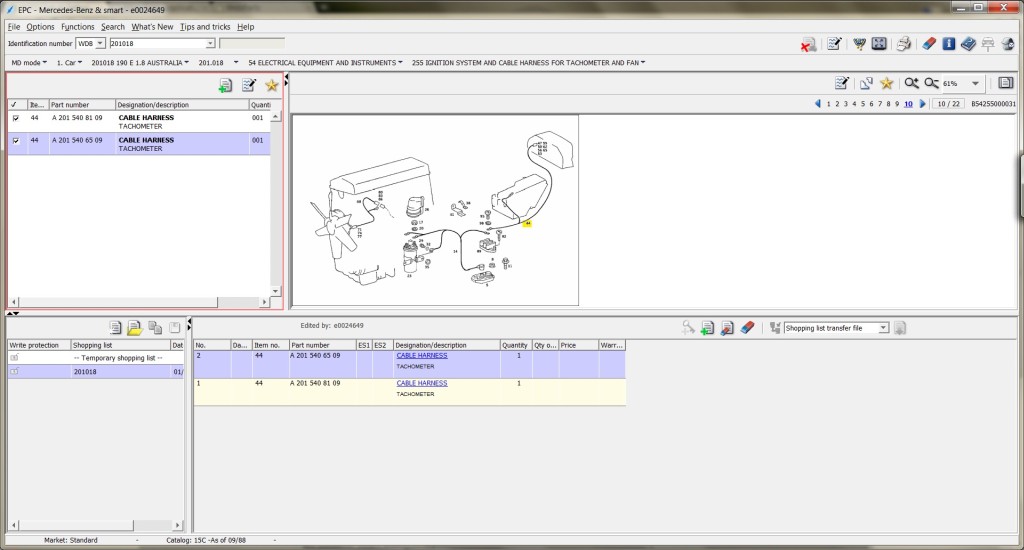The height and width of the screenshot is (550, 1024).
Task: Open the Functions menu
Action: pyautogui.click(x=78, y=27)
